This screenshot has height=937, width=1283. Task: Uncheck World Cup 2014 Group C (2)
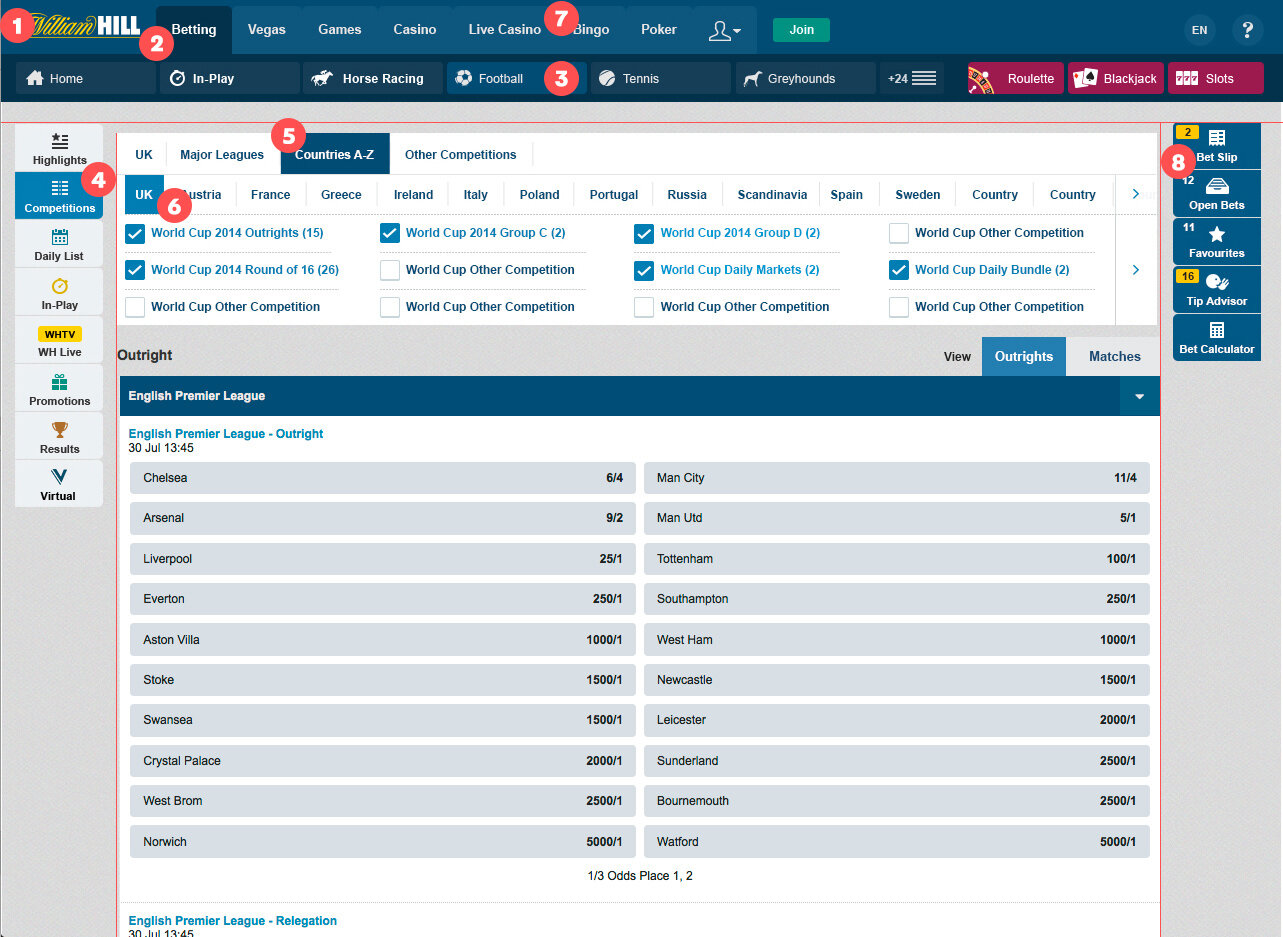pos(390,233)
